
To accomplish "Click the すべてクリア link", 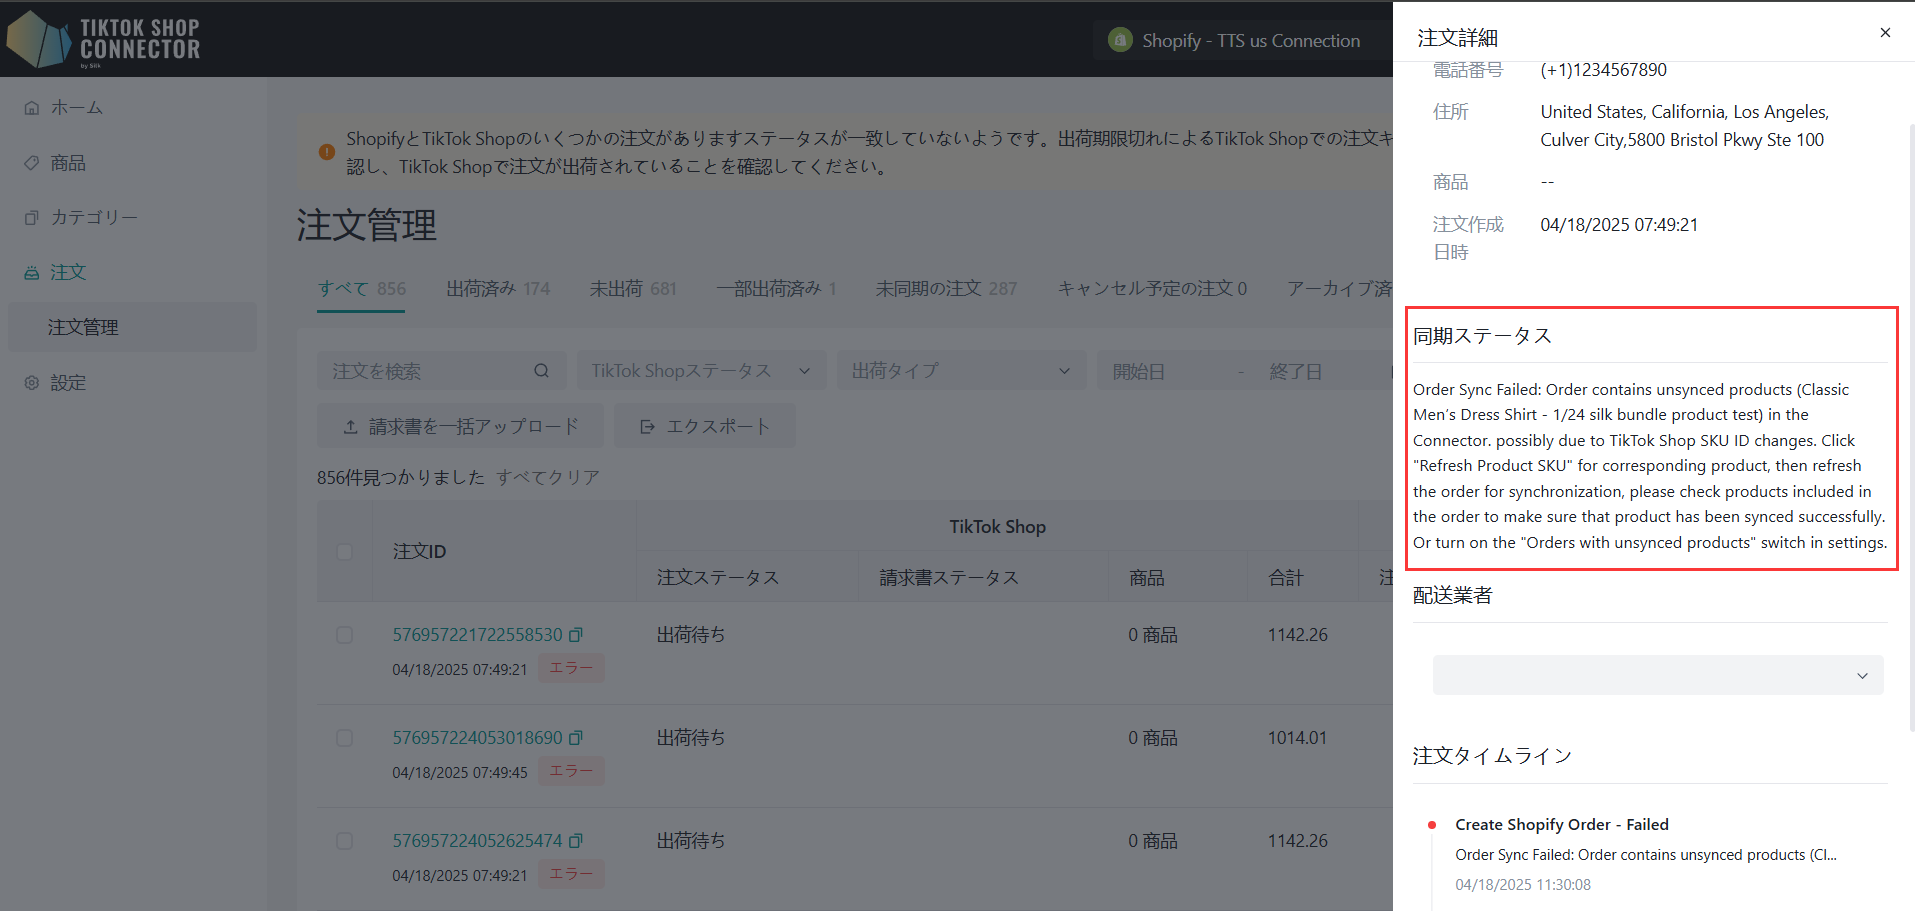I will [x=548, y=478].
